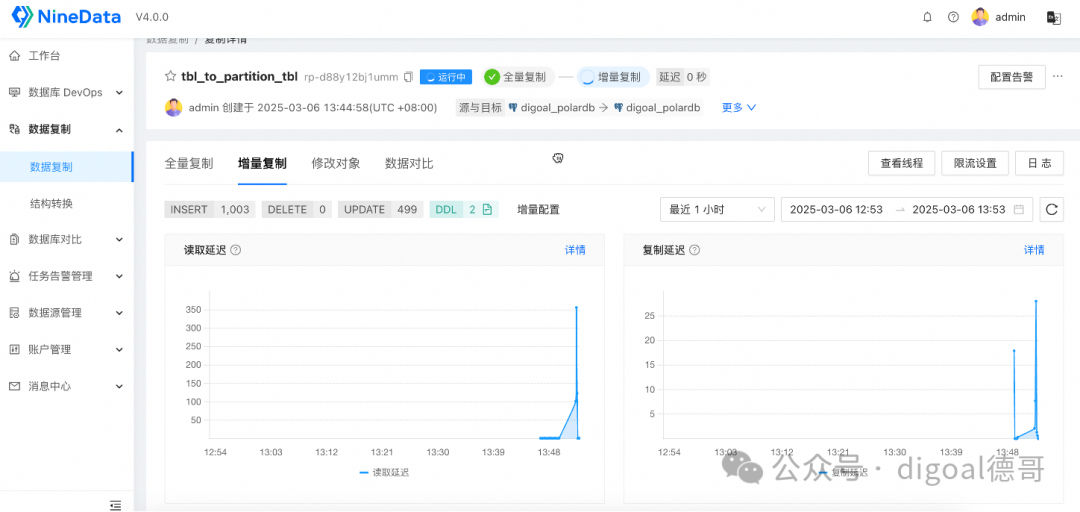The width and height of the screenshot is (1080, 512).
Task: Toggle the 读取延迟 chart legend entry
Action: coord(385,472)
